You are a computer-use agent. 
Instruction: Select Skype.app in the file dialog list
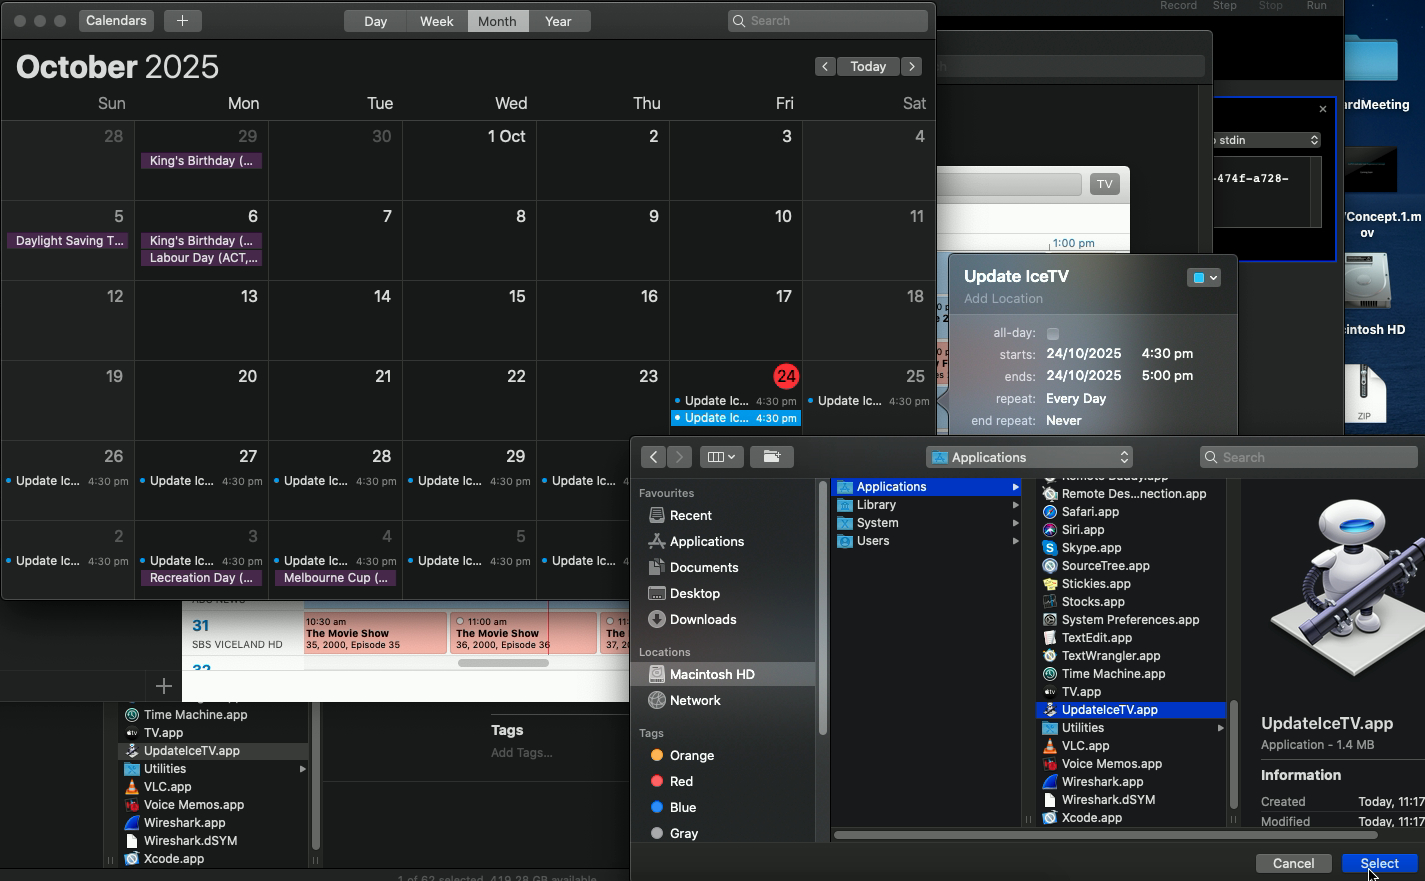tap(1091, 548)
